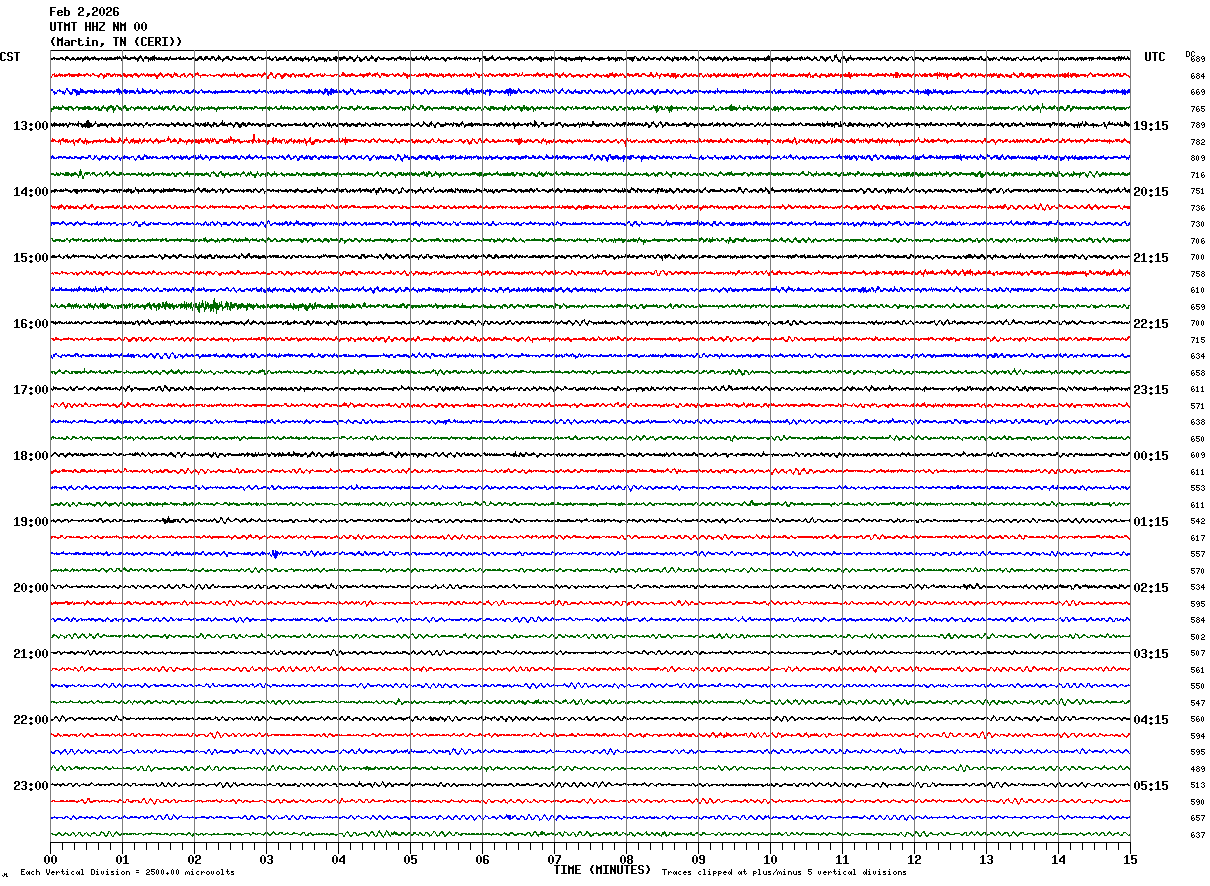Screen dimensions: 1210x886
Task: Select the 00:15 UTC time label
Action: click(1150, 456)
